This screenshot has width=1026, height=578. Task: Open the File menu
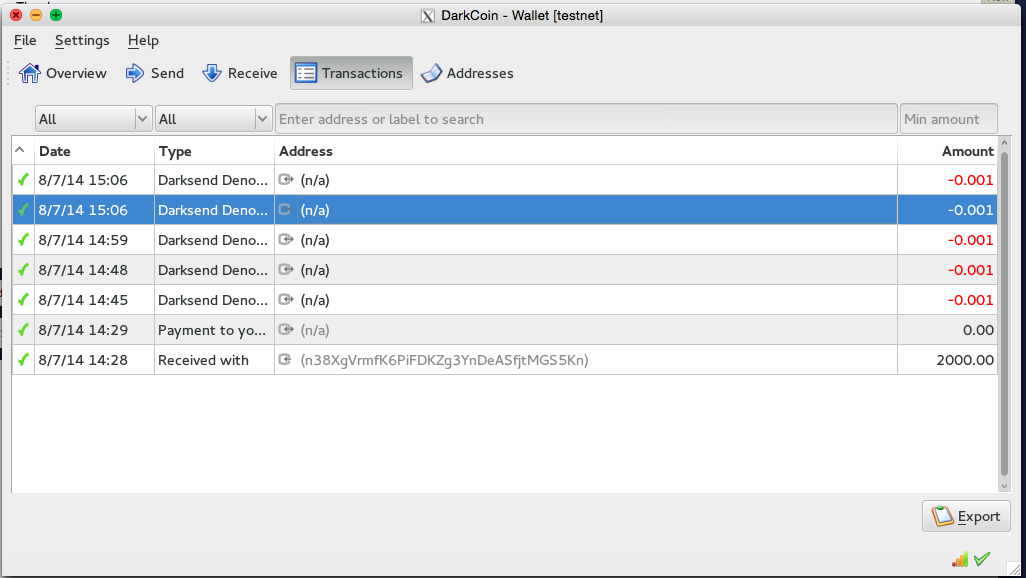25,41
